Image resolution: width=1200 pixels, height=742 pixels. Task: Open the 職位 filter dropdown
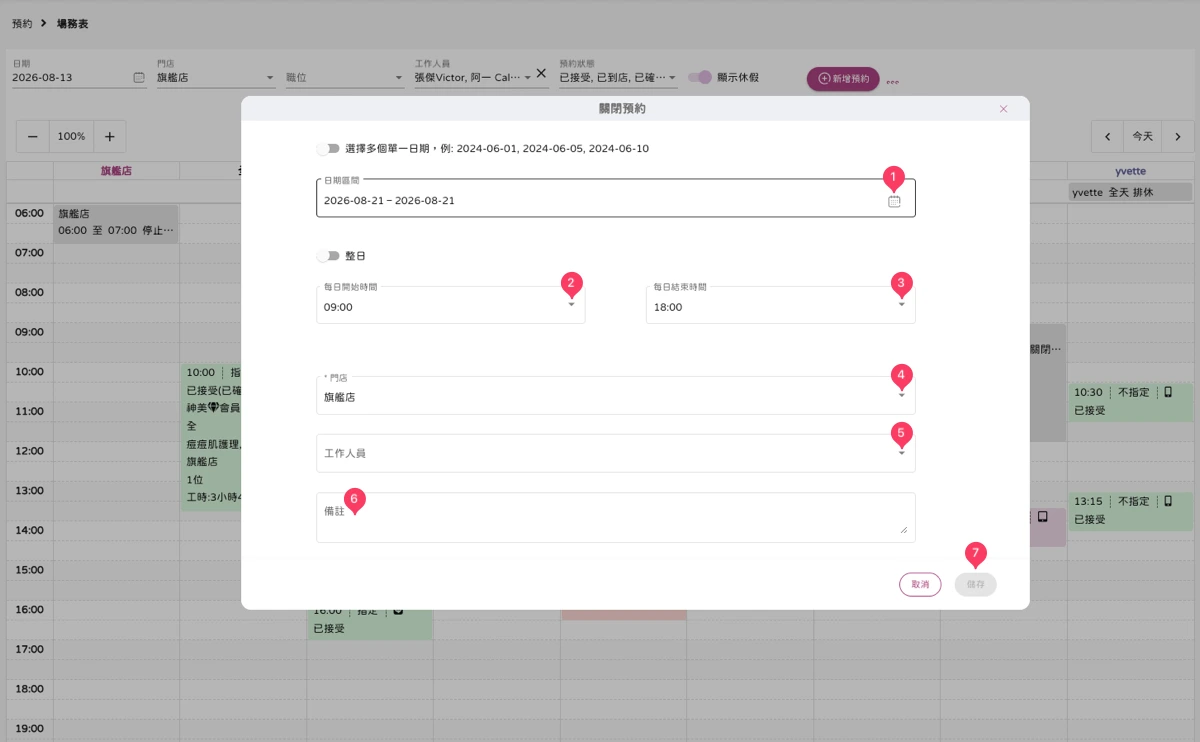tap(344, 77)
